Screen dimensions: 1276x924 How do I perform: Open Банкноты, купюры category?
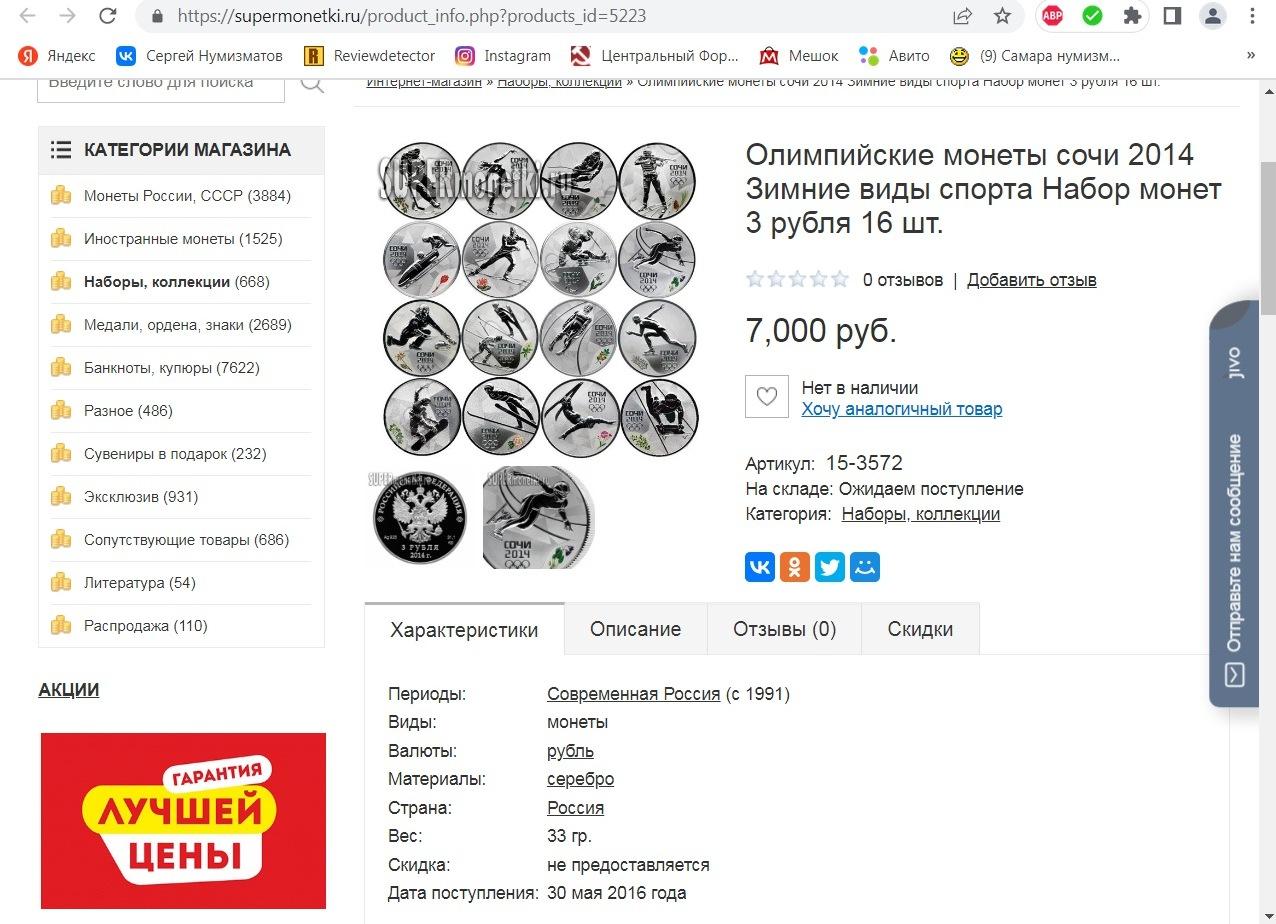click(172, 368)
